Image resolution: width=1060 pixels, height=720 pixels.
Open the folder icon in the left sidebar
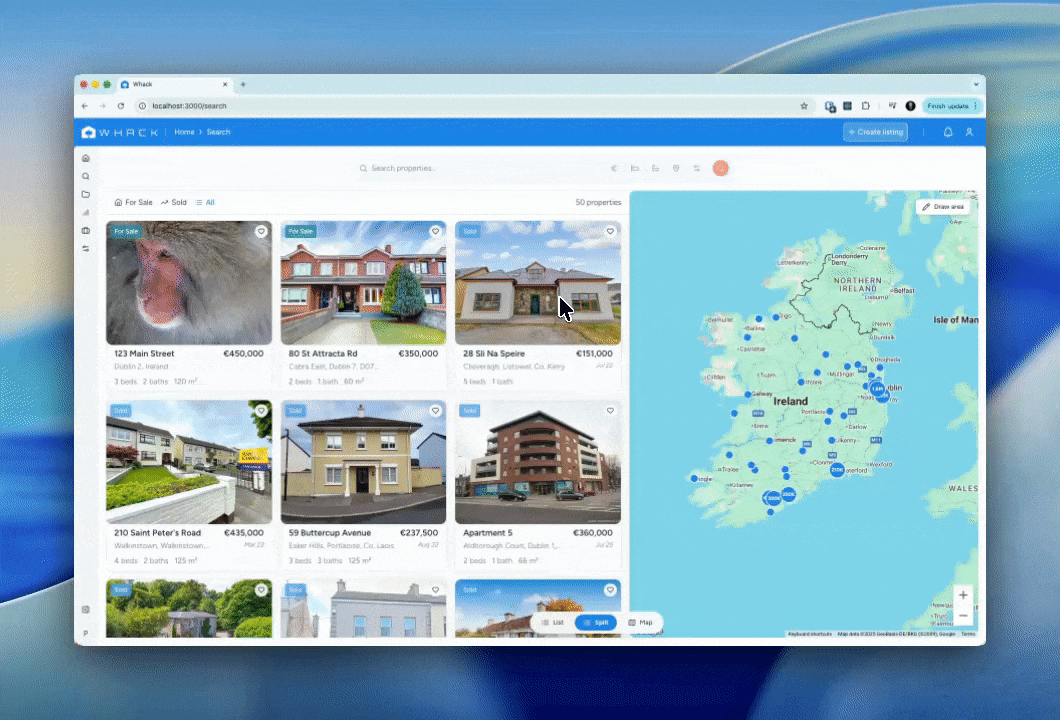(x=86, y=195)
